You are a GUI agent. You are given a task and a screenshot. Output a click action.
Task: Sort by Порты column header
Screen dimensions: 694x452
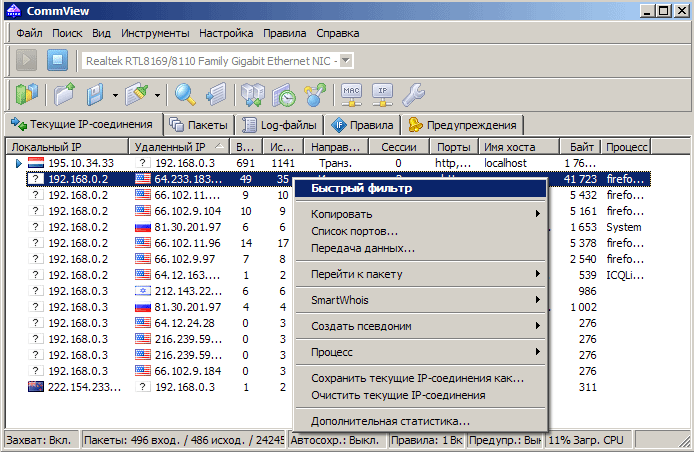pos(454,147)
